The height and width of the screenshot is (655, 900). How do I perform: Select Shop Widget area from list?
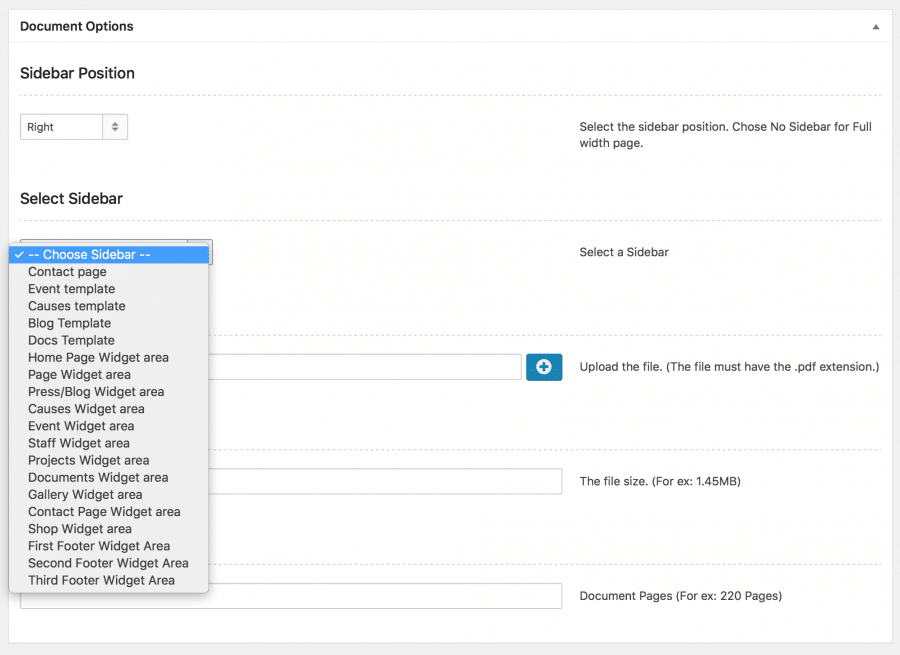point(109,529)
